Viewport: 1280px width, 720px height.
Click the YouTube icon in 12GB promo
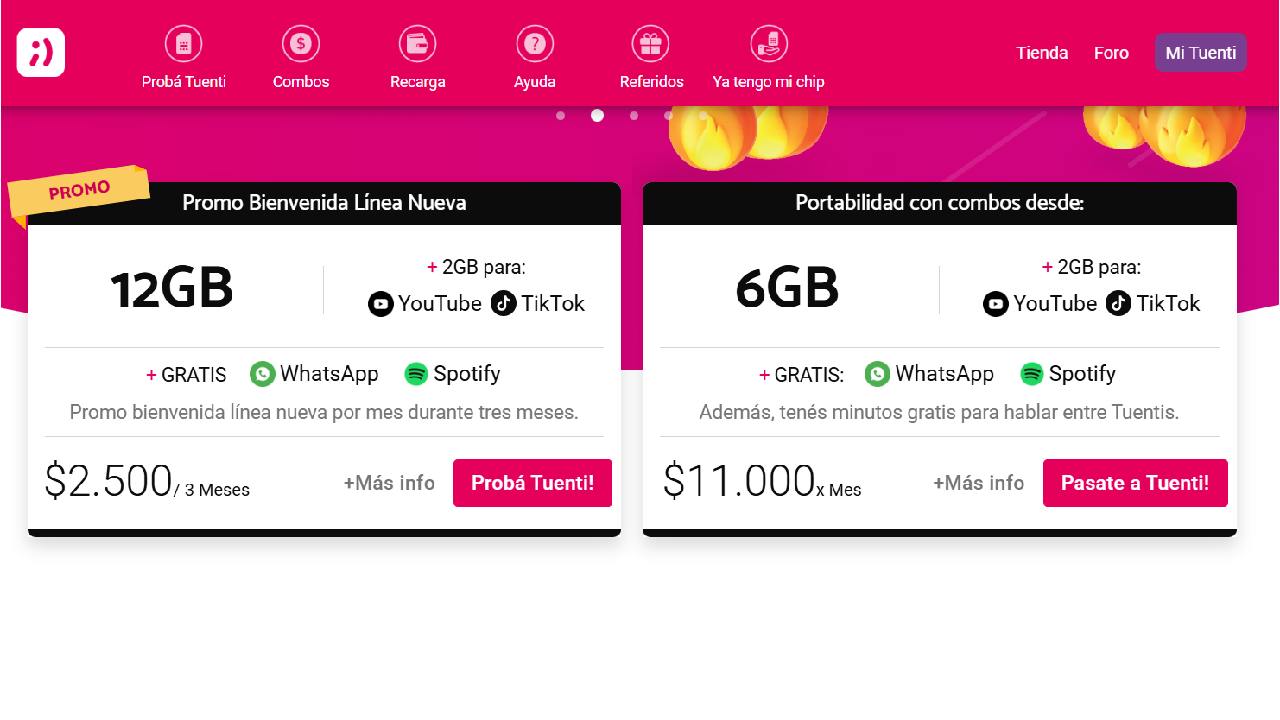(381, 304)
